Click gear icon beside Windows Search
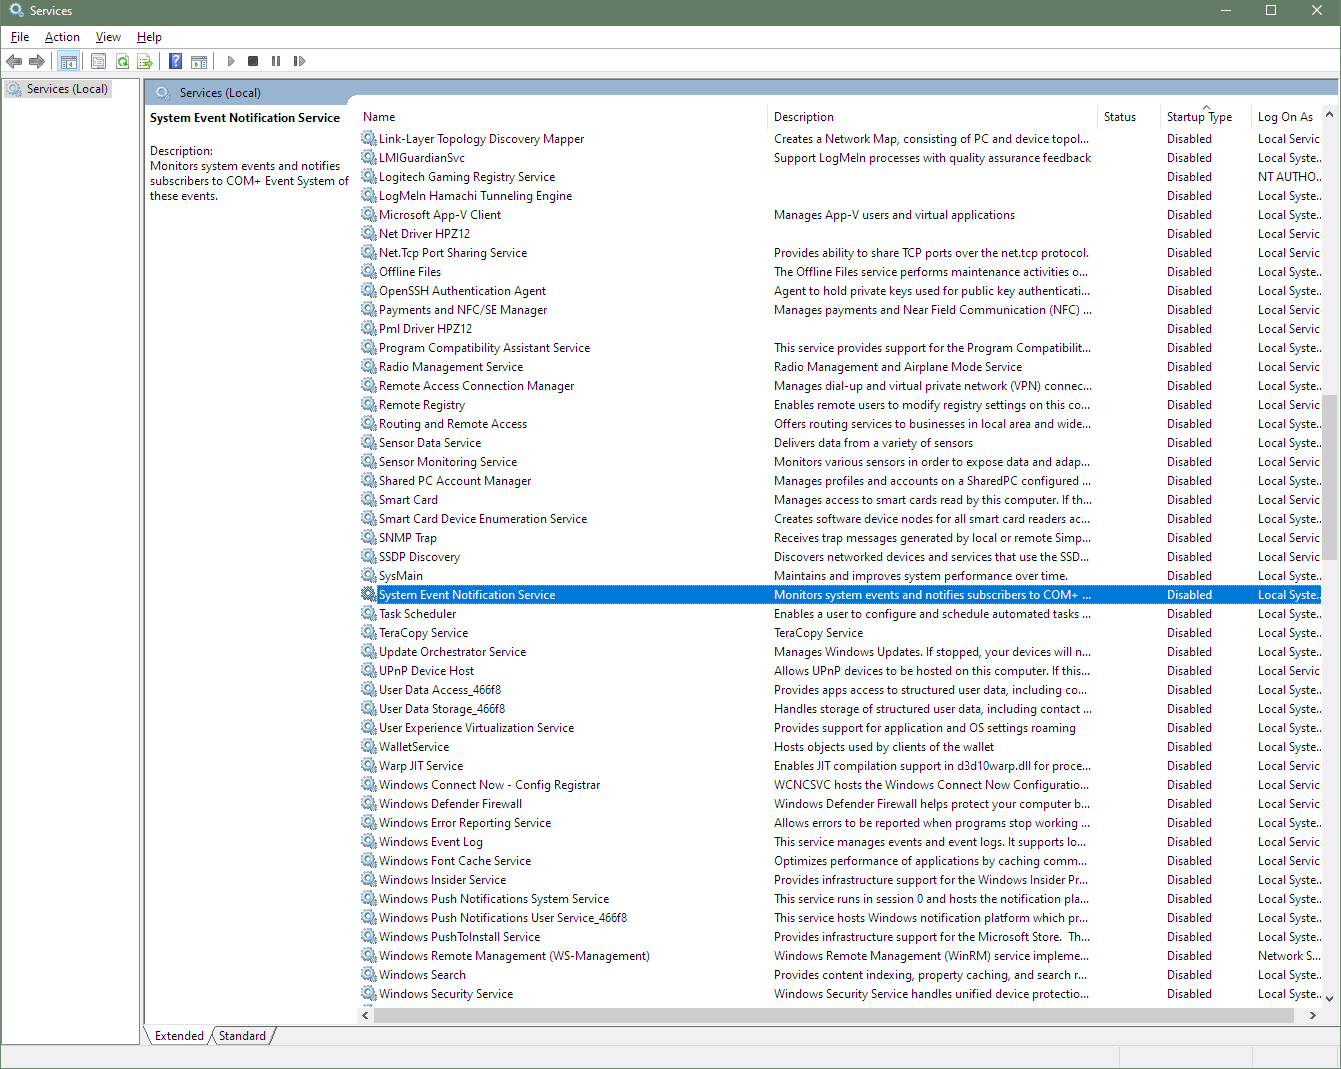 coord(369,975)
